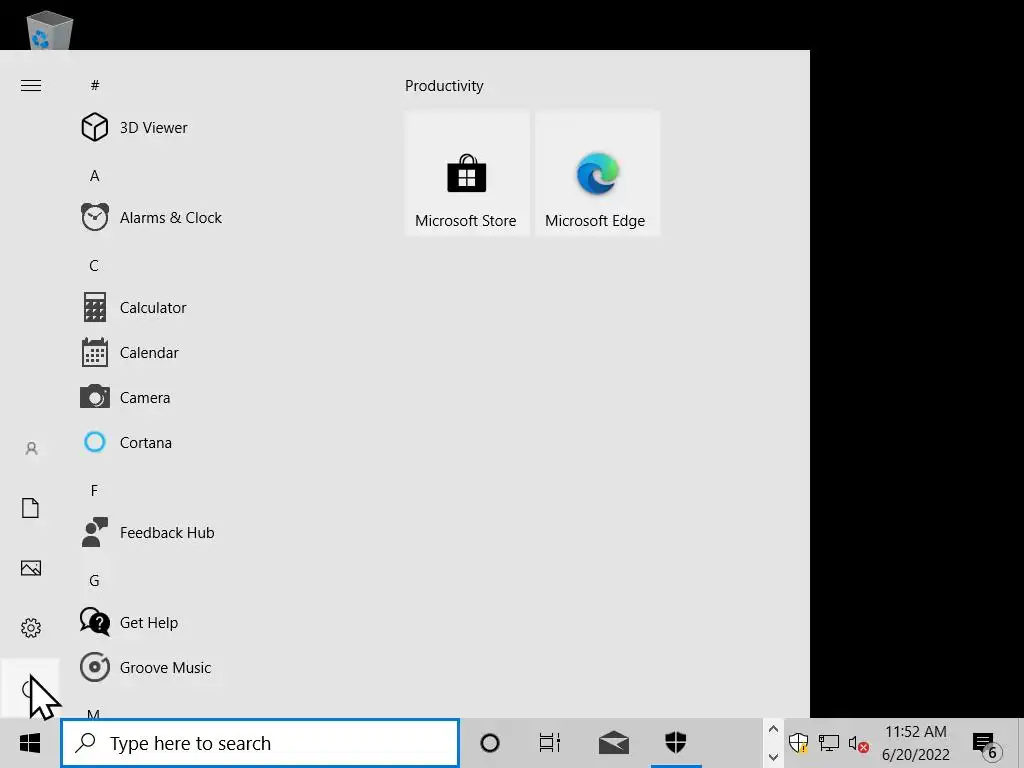Image resolution: width=1024 pixels, height=768 pixels.
Task: Launch the Camera app
Action: (x=125, y=398)
